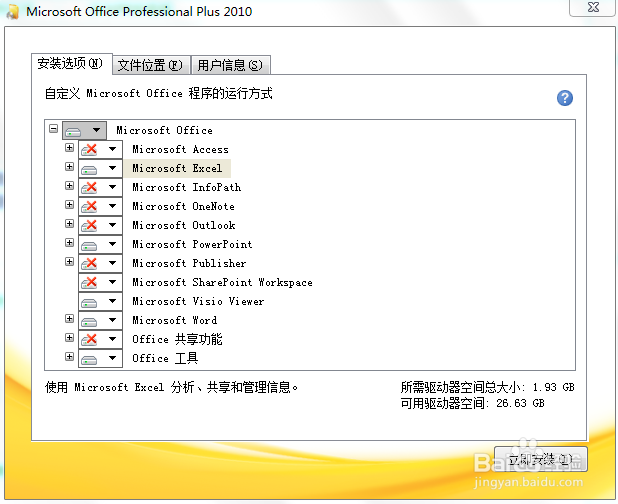This screenshot has width=618, height=504.
Task: Open install dropdown arrow for Microsoft Publisher
Action: (x=112, y=263)
